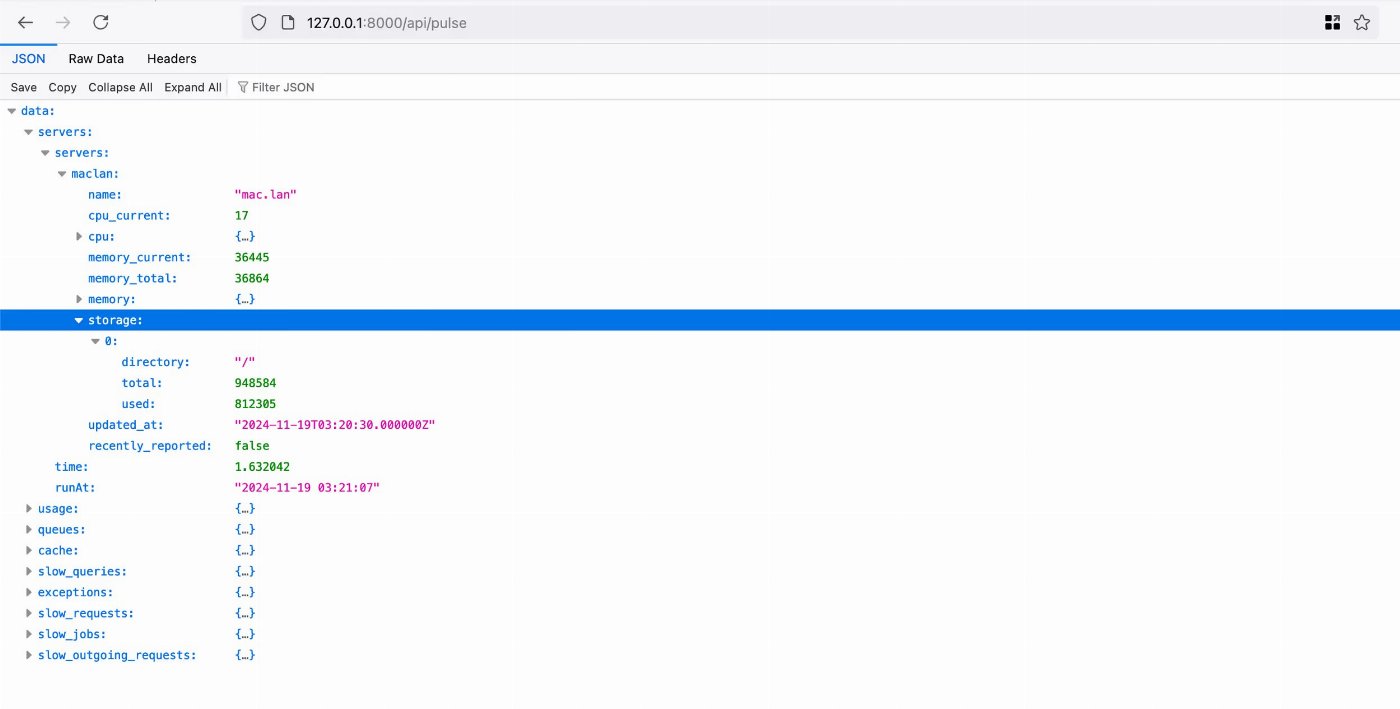
Task: Click the used value 812305
Action: pyautogui.click(x=255, y=404)
